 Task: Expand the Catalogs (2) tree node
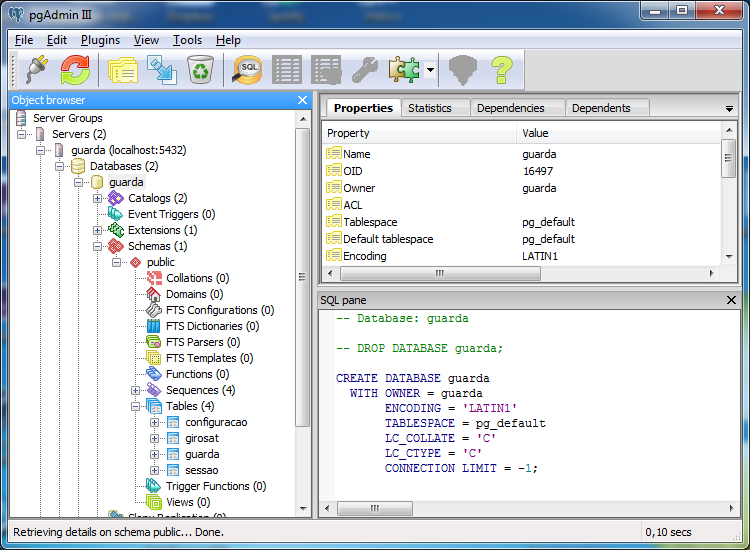pos(97,198)
